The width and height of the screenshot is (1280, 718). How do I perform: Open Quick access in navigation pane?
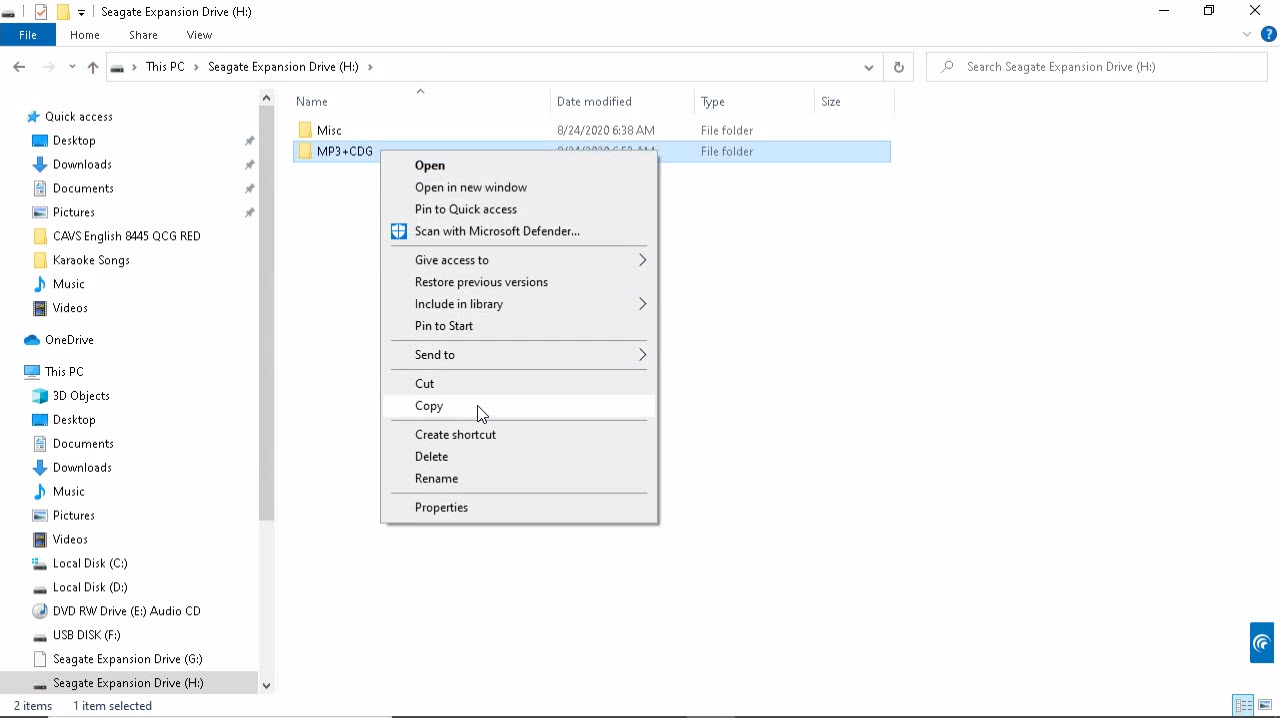pyautogui.click(x=79, y=117)
